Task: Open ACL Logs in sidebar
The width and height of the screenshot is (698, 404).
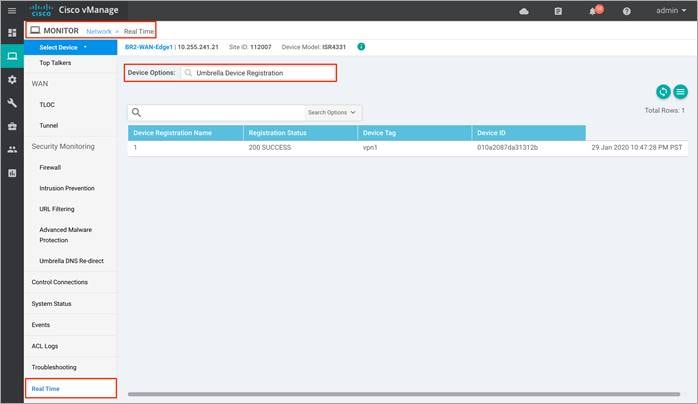Action: tap(45, 346)
